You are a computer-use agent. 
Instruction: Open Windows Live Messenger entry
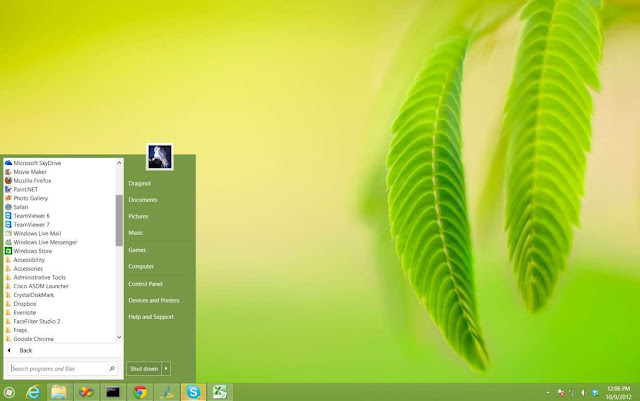point(41,242)
